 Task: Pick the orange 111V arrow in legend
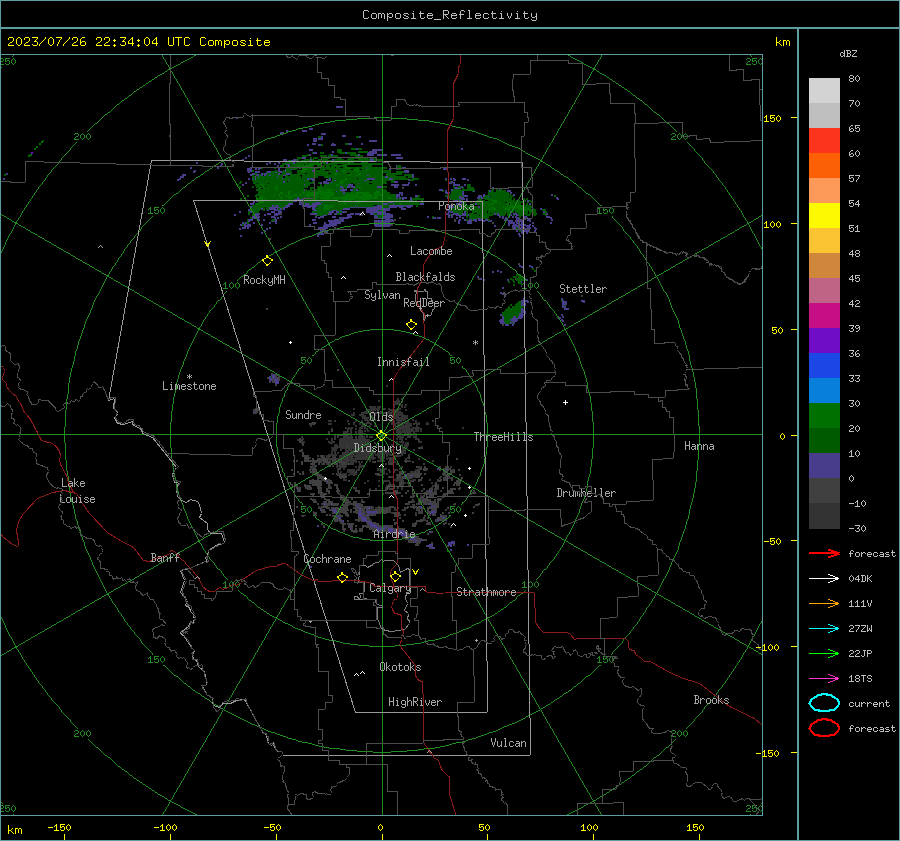tap(824, 603)
